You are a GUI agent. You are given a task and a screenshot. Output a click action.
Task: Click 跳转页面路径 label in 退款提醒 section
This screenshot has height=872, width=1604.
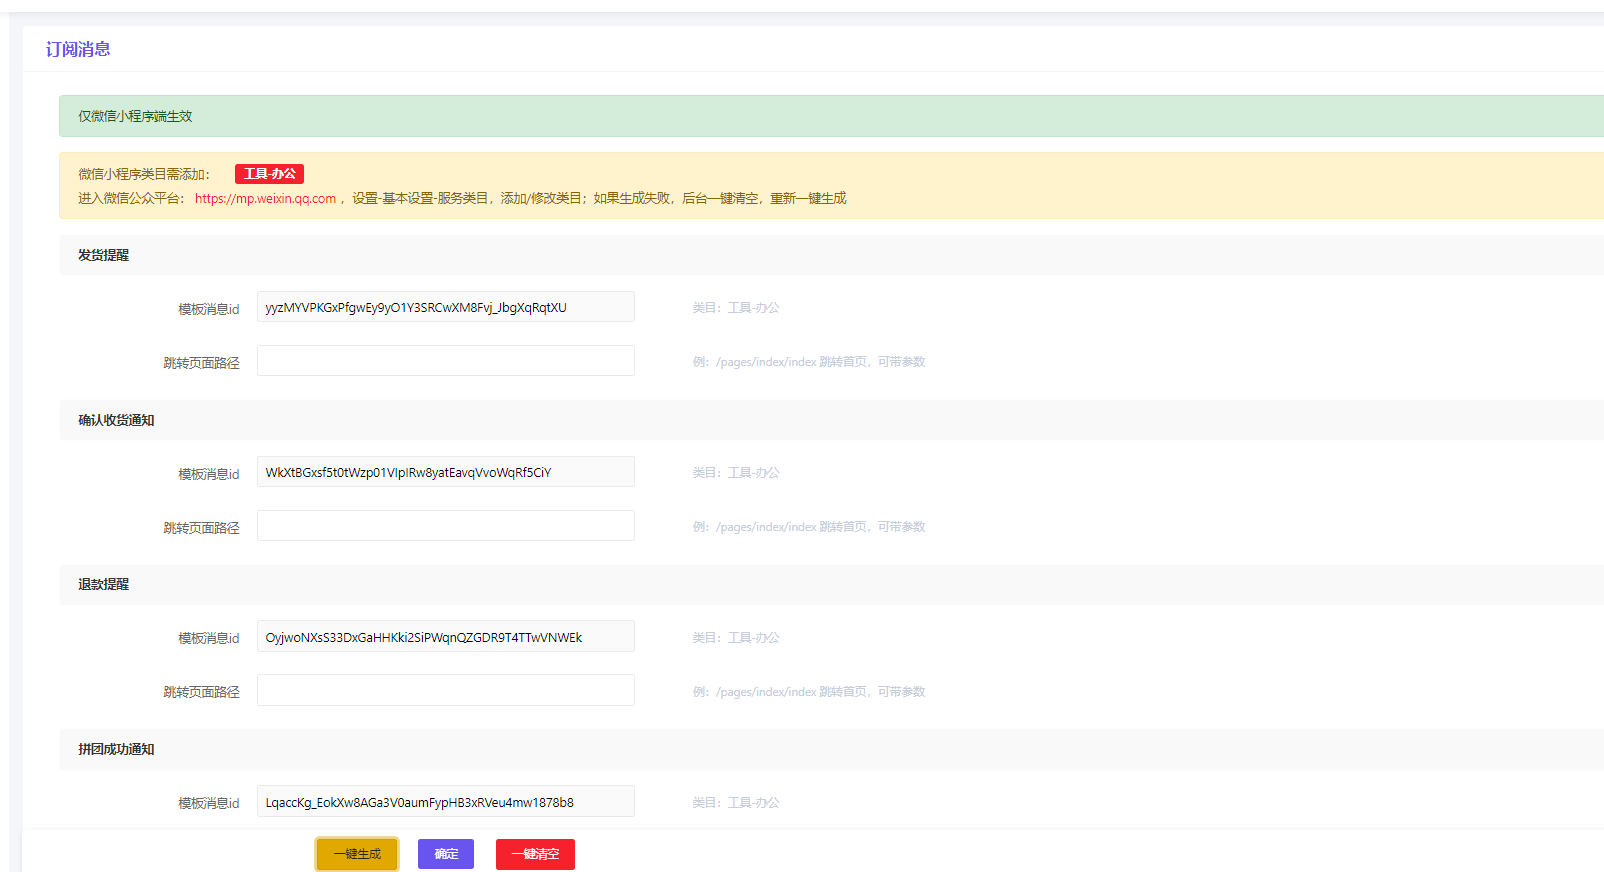(x=202, y=692)
